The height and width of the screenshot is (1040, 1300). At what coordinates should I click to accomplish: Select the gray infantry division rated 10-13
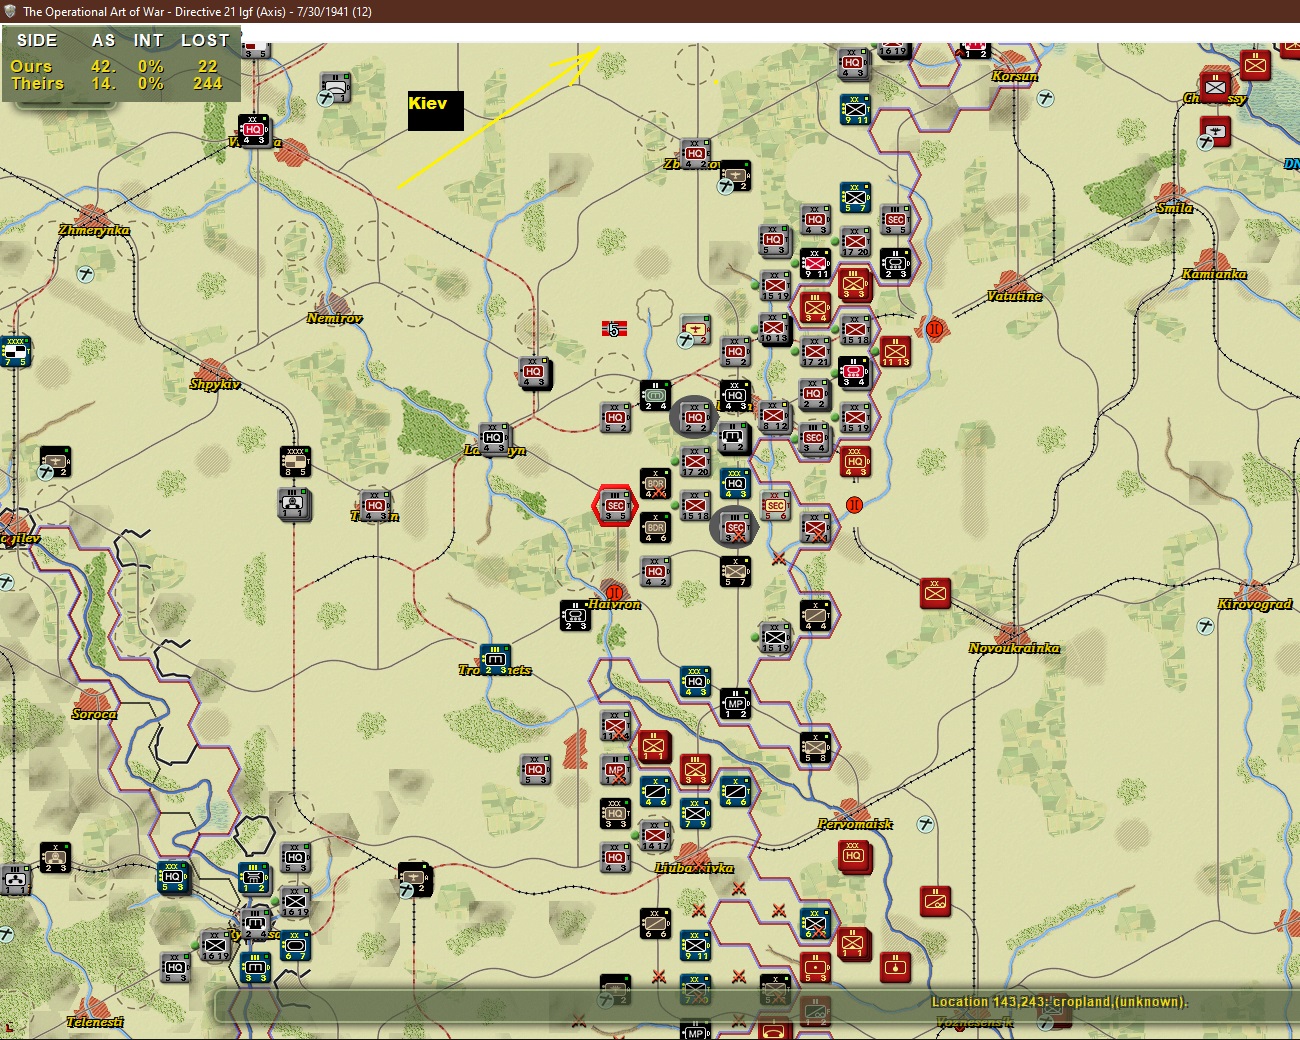pos(775,328)
